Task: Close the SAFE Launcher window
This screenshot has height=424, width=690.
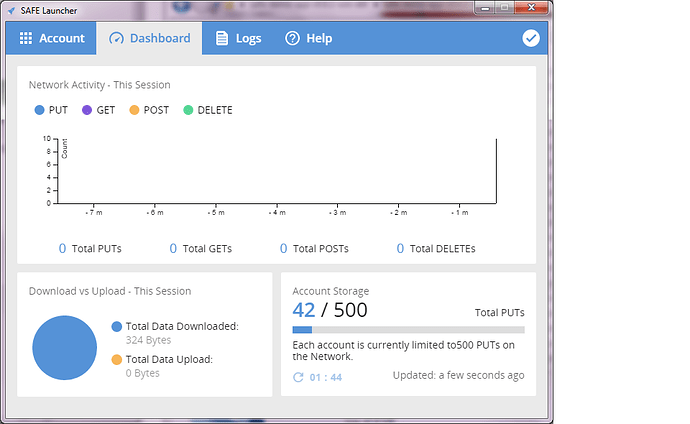Action: point(531,8)
